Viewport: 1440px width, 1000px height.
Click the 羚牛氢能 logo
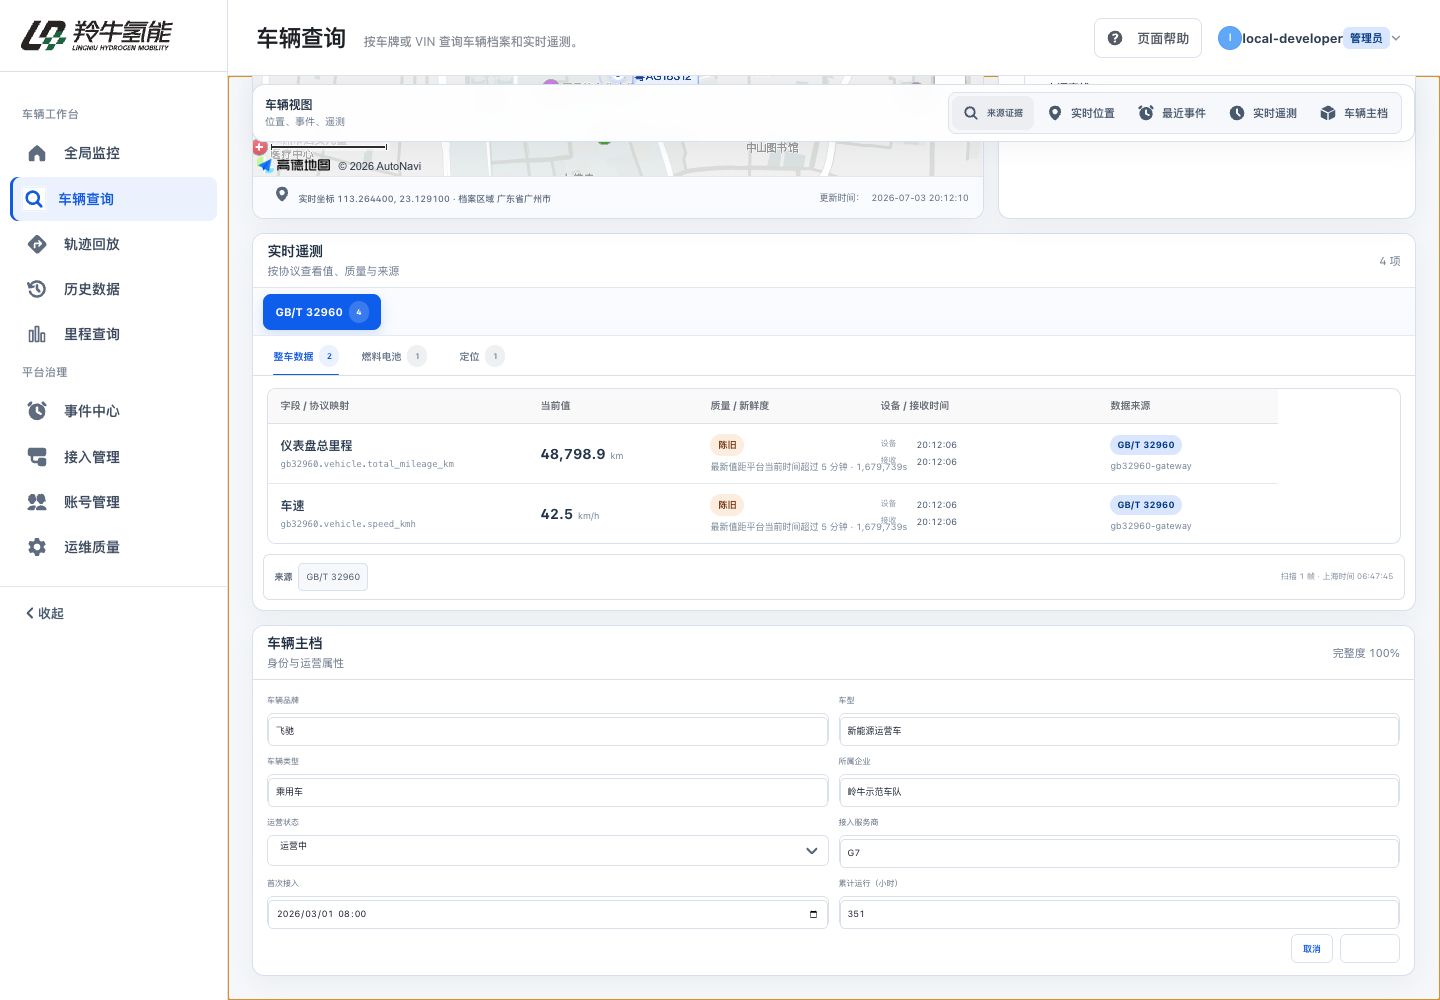pyautogui.click(x=96, y=36)
